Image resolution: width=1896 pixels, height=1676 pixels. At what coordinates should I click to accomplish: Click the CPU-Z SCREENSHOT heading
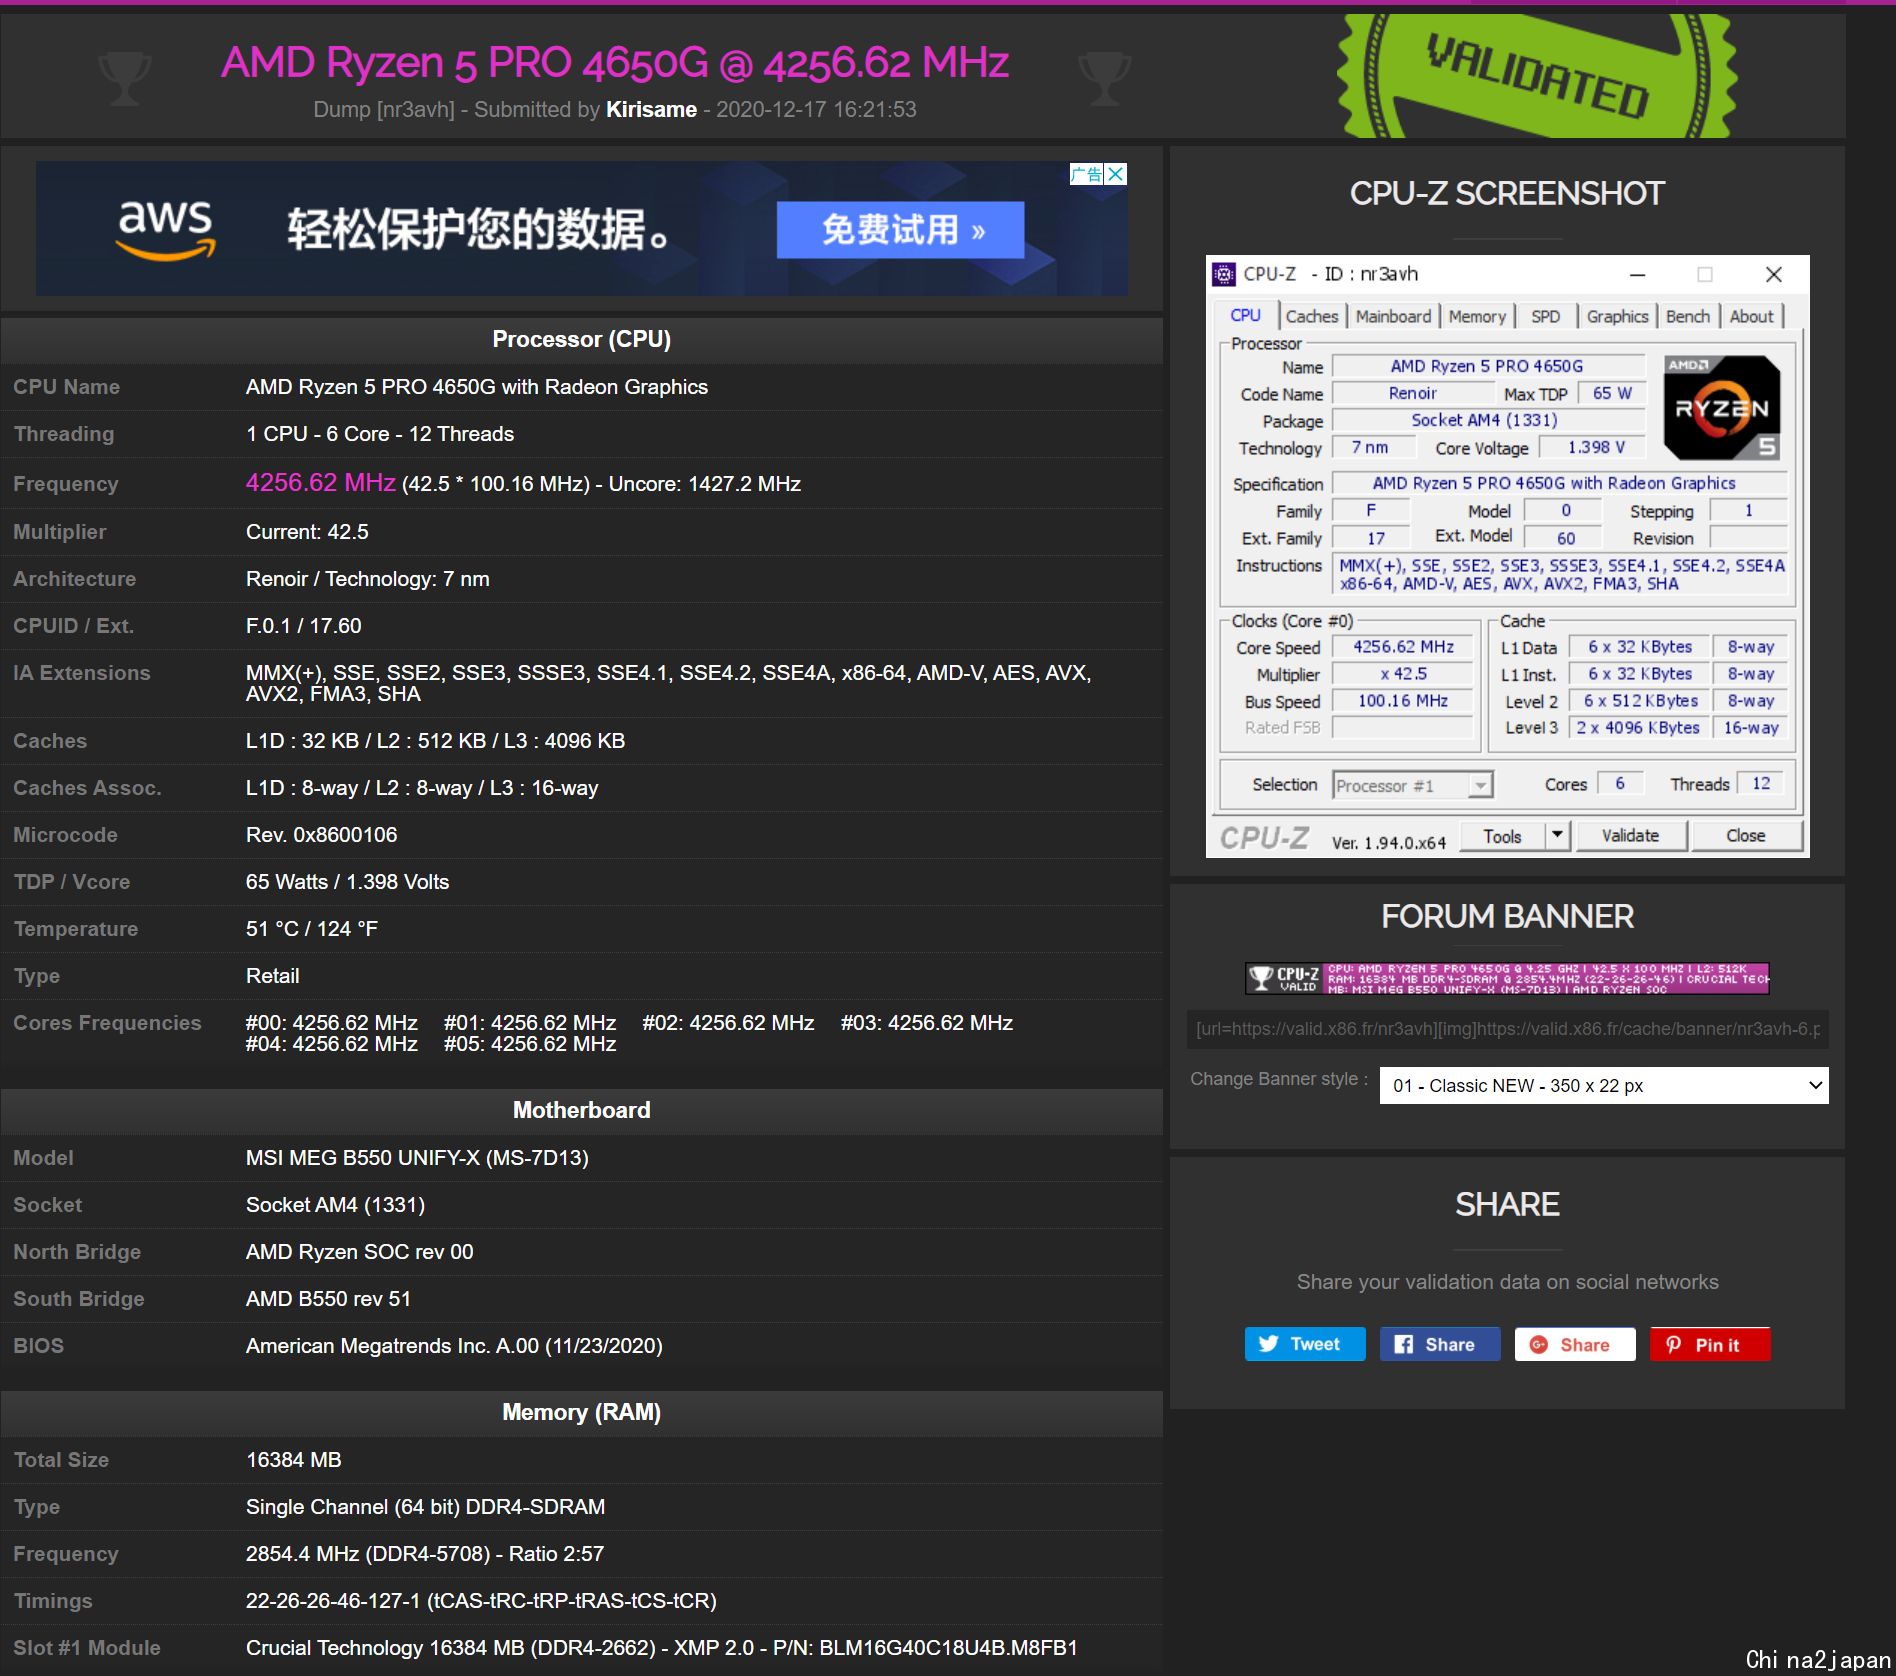pyautogui.click(x=1507, y=194)
